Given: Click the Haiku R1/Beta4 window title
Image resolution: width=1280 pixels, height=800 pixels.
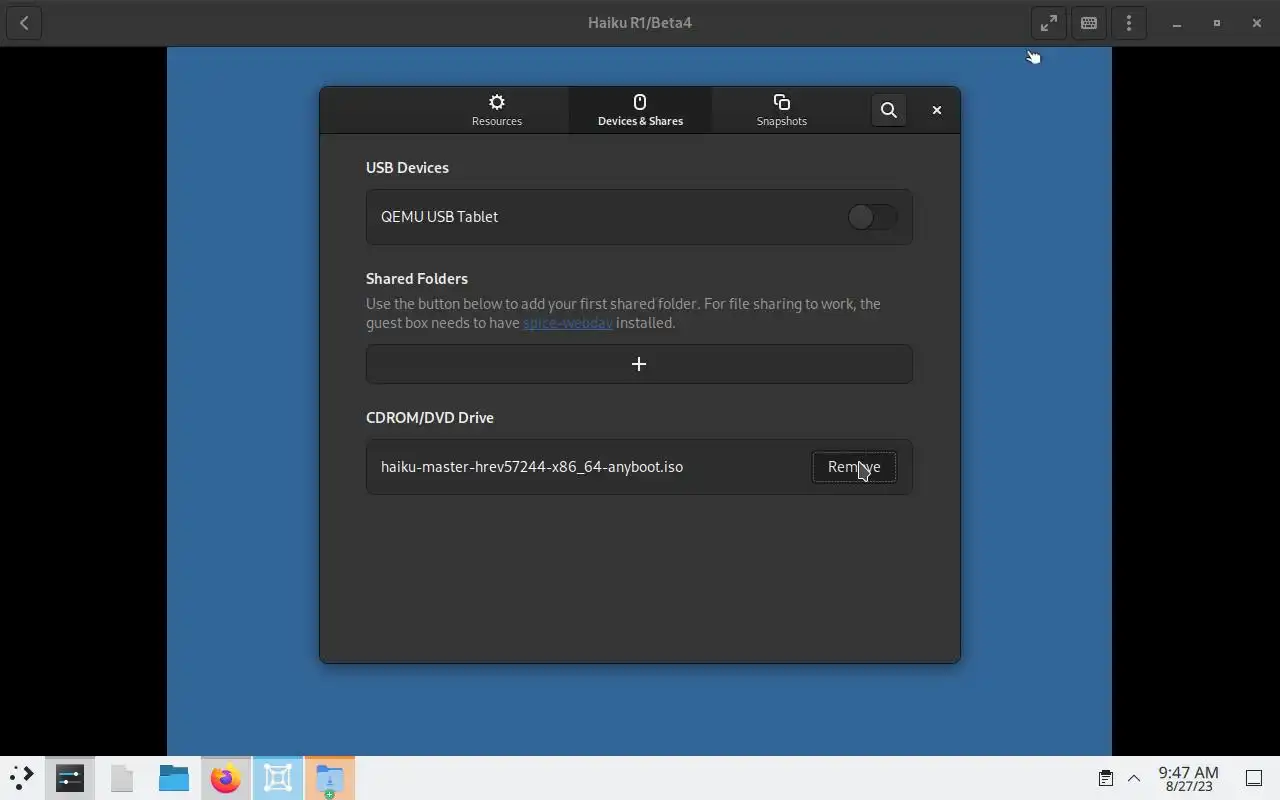Looking at the screenshot, I should [640, 23].
